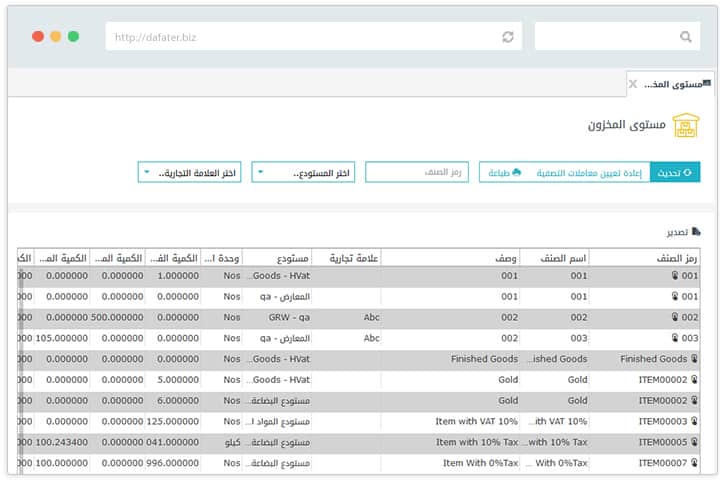Open the اختر المستودع warehouse dropdown

tap(304, 173)
